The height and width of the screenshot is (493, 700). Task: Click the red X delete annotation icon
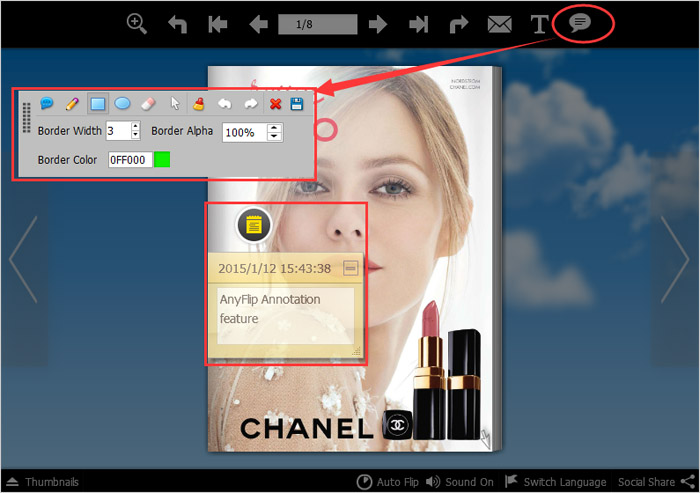(275, 103)
